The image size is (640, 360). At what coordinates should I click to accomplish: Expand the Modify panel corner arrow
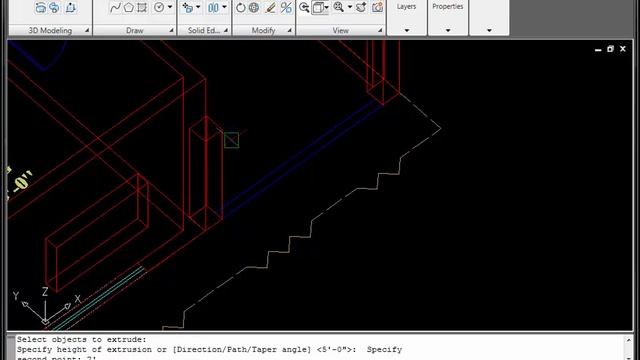pos(289,30)
